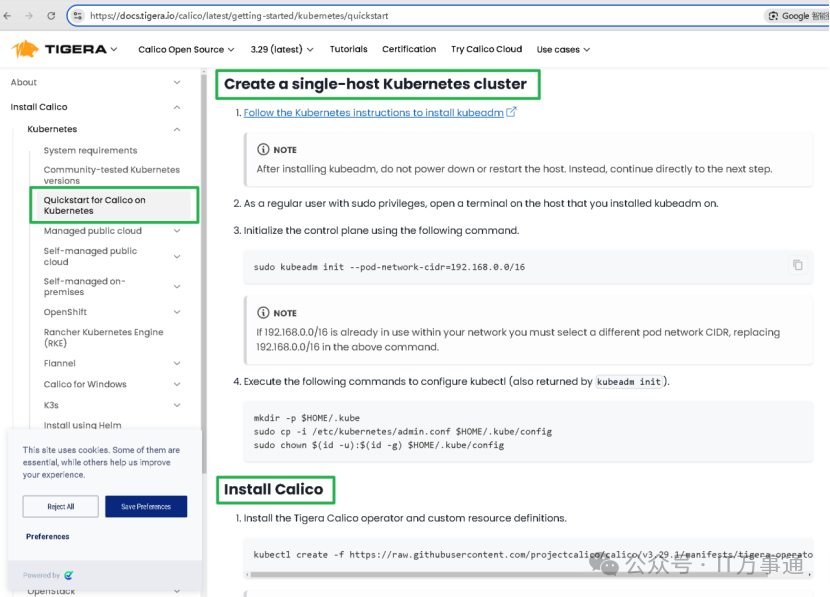
Task: Click Save Preferences button
Action: click(x=146, y=506)
